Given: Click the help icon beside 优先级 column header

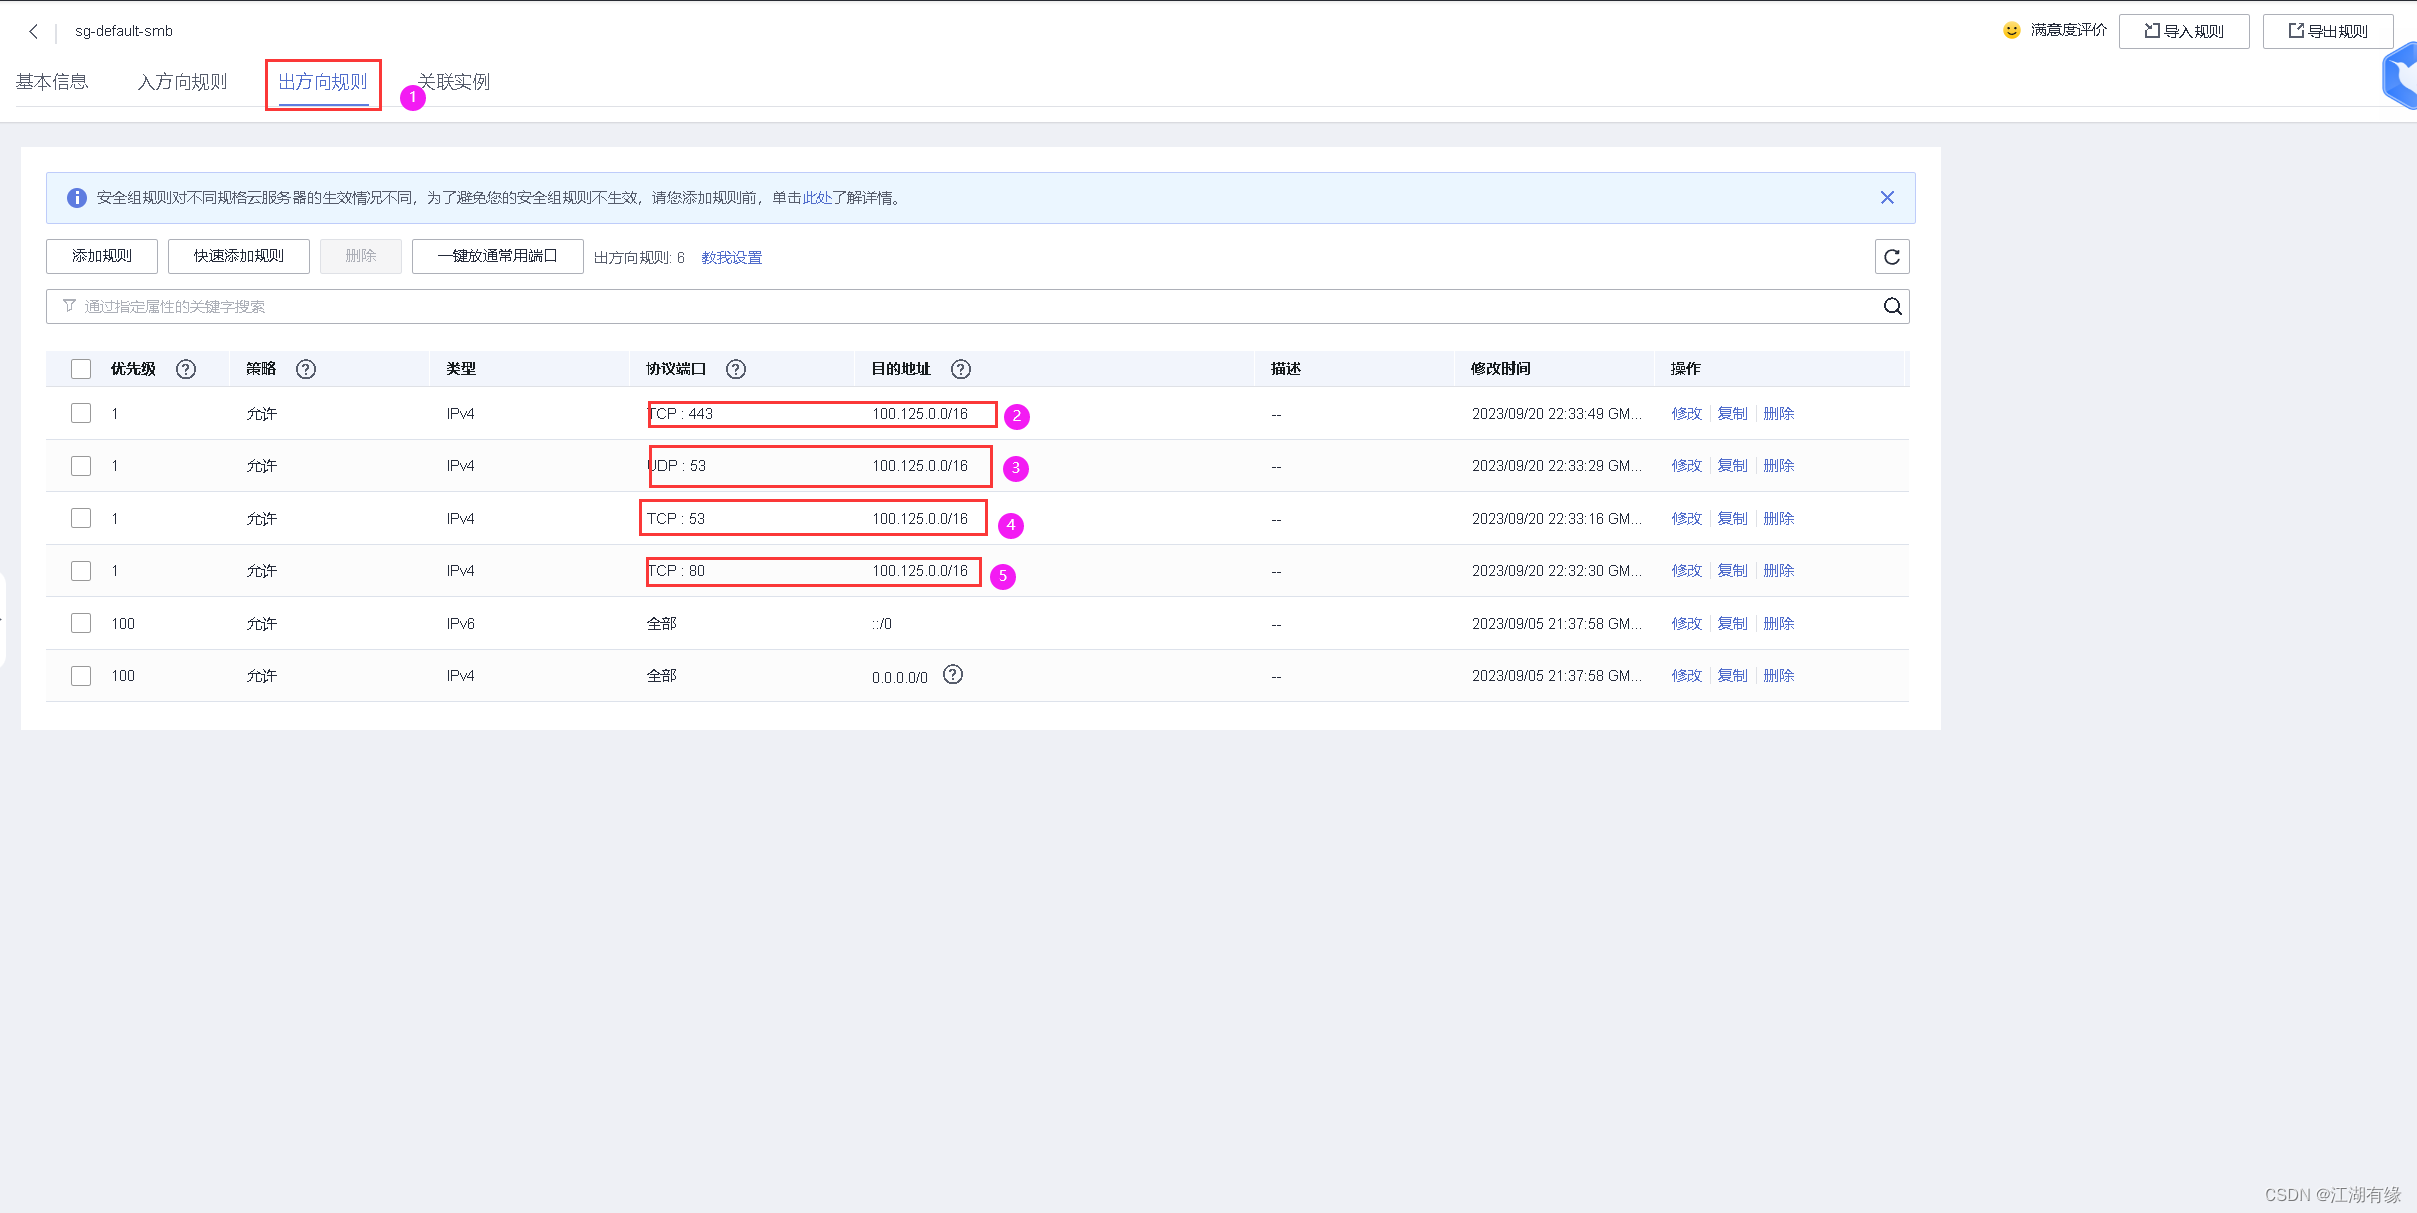Looking at the screenshot, I should (186, 369).
